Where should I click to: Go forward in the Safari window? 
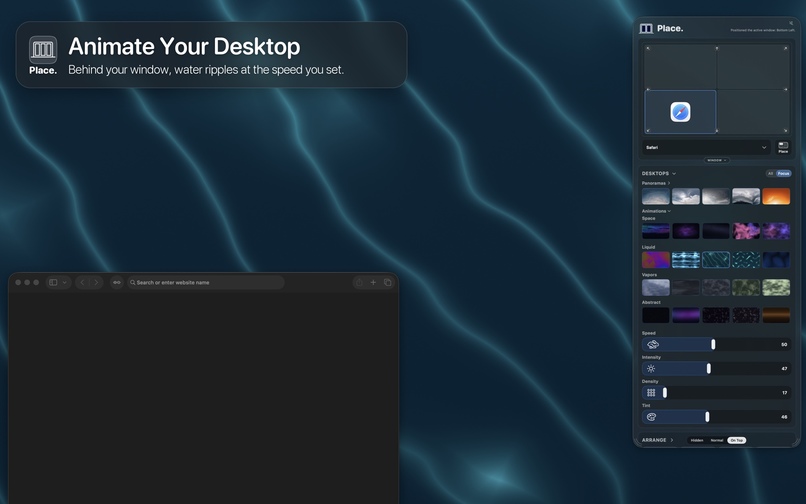pos(96,282)
